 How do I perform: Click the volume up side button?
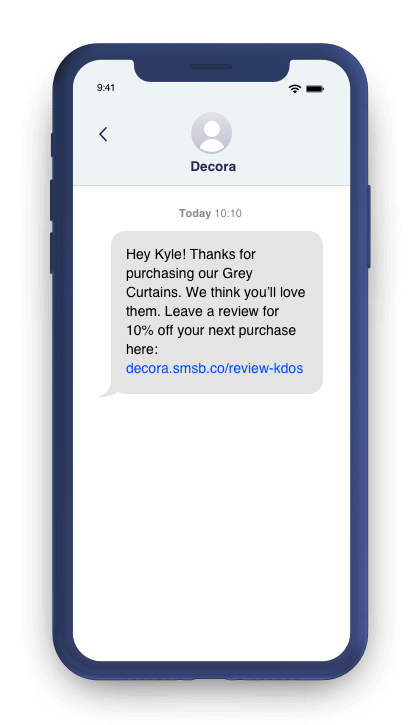[52, 200]
